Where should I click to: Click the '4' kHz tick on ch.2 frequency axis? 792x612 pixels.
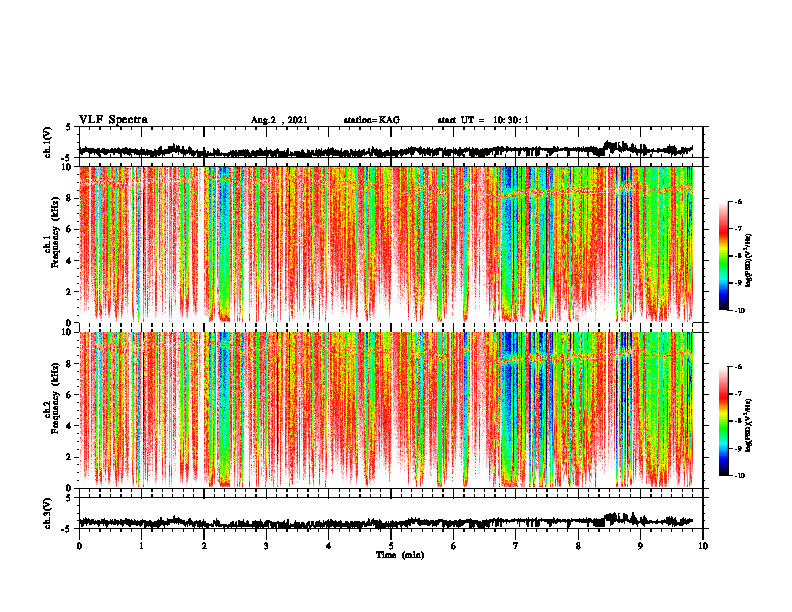click(69, 426)
